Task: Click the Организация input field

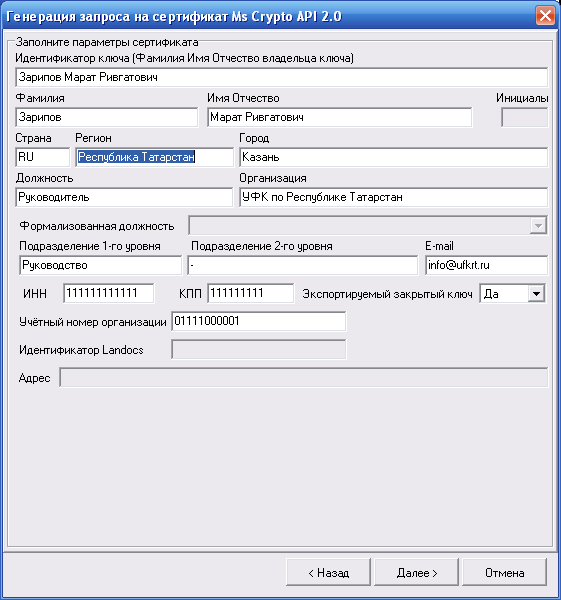Action: (x=393, y=197)
